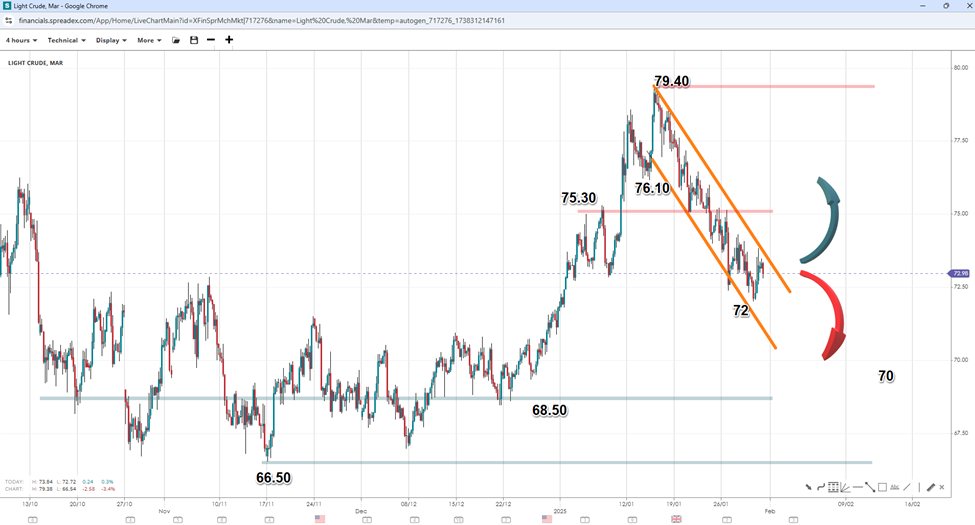This screenshot has width=975, height=525.
Task: Choose the Fibonacci retracement grid tool
Action: [833, 487]
